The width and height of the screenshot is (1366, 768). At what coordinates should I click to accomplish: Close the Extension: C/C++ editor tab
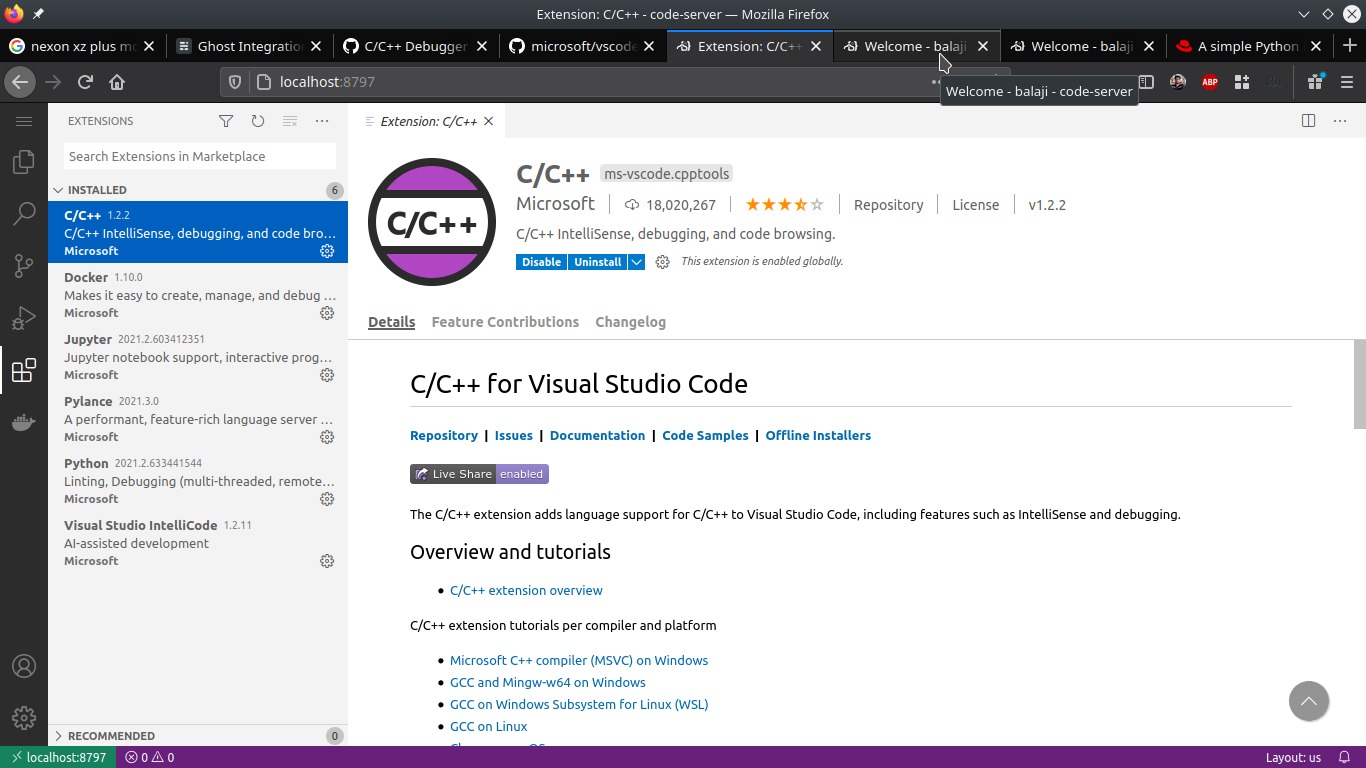(x=489, y=121)
